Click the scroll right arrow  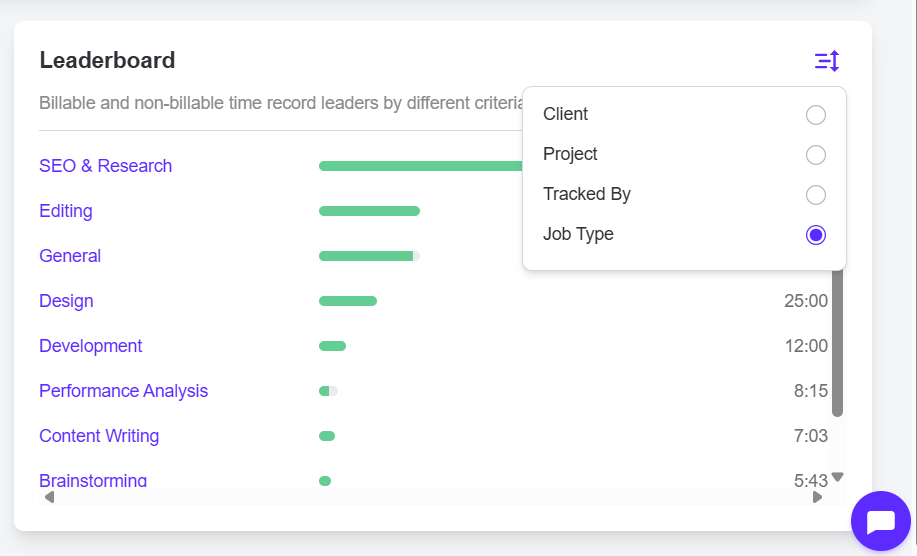[818, 497]
